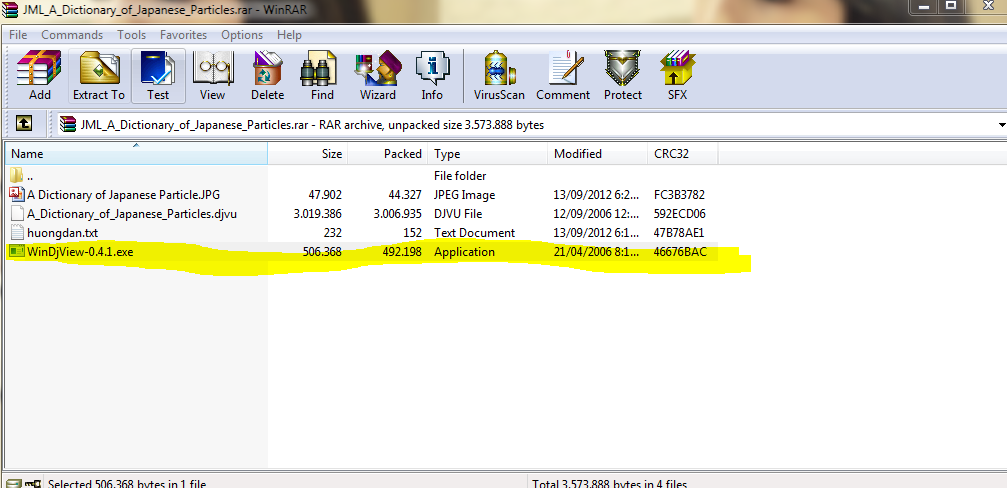Go up one folder level button
Viewport: 1007px width, 488px height.
point(23,123)
